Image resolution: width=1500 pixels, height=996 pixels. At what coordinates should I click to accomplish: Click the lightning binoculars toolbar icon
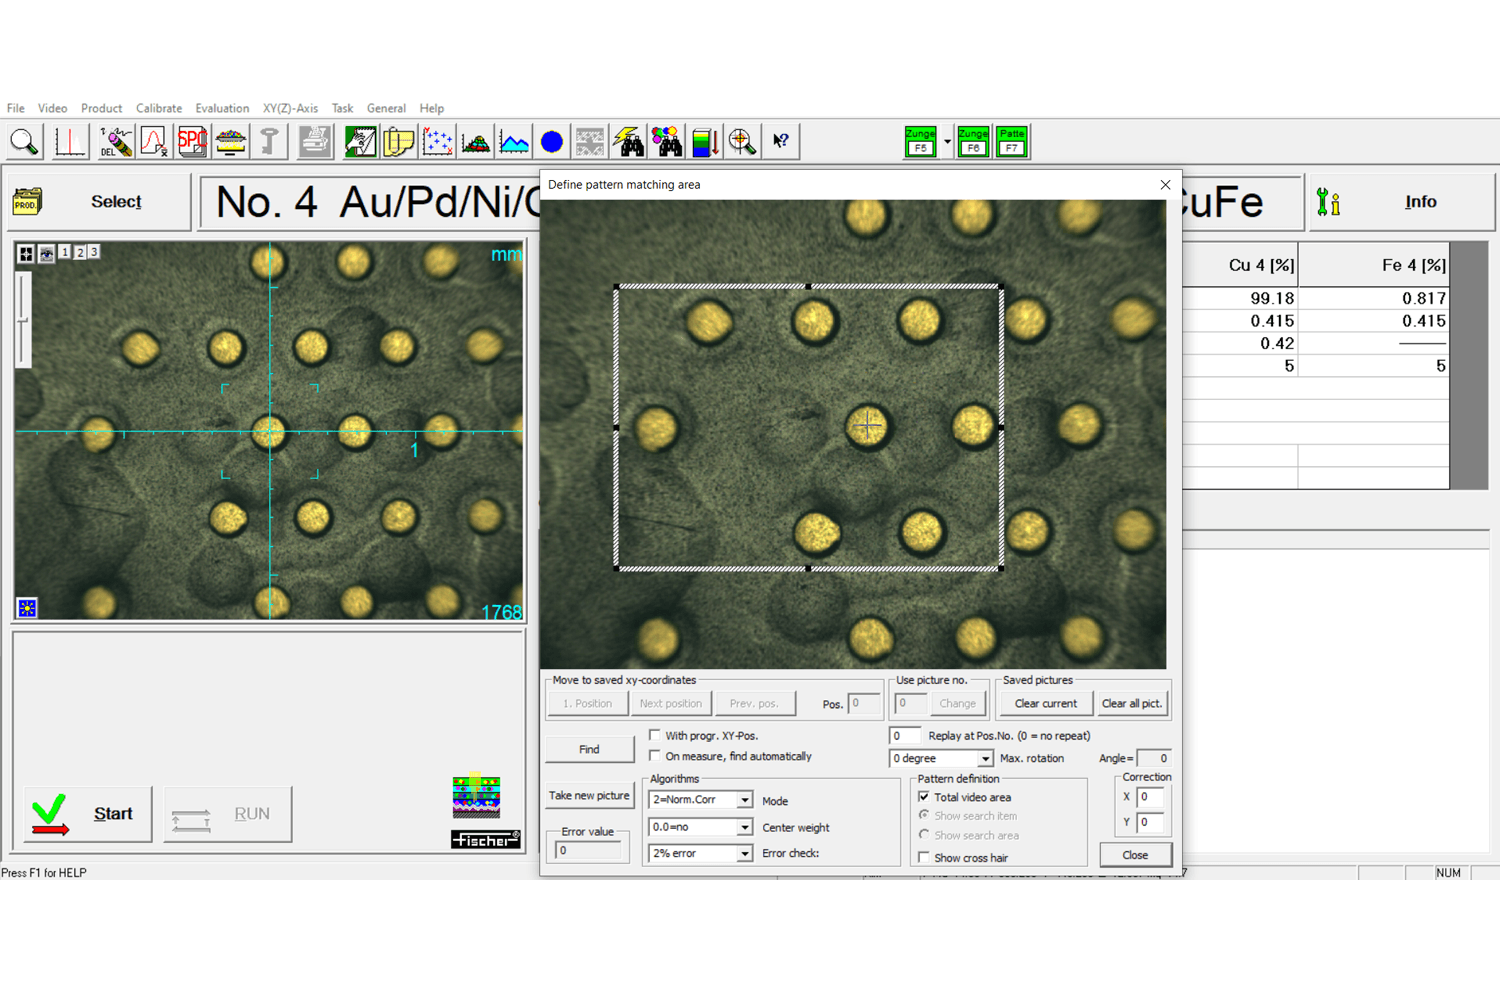pyautogui.click(x=628, y=142)
